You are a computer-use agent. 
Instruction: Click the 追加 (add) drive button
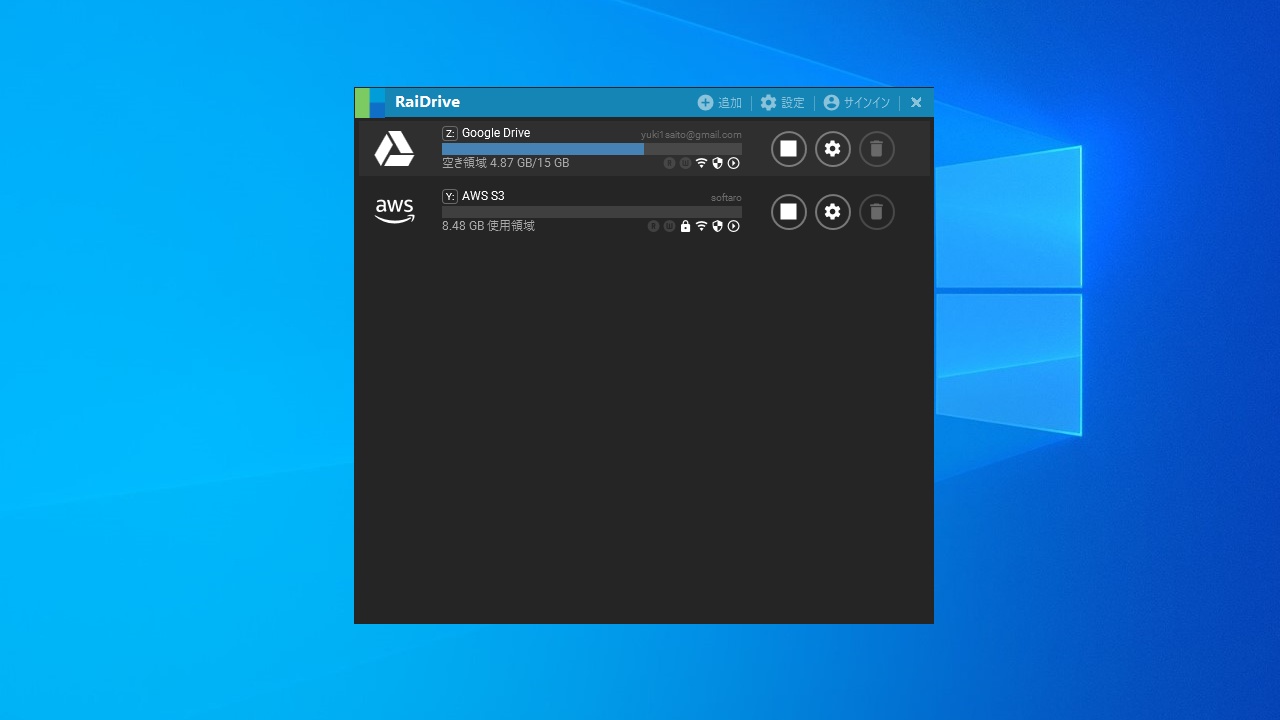[x=720, y=103]
